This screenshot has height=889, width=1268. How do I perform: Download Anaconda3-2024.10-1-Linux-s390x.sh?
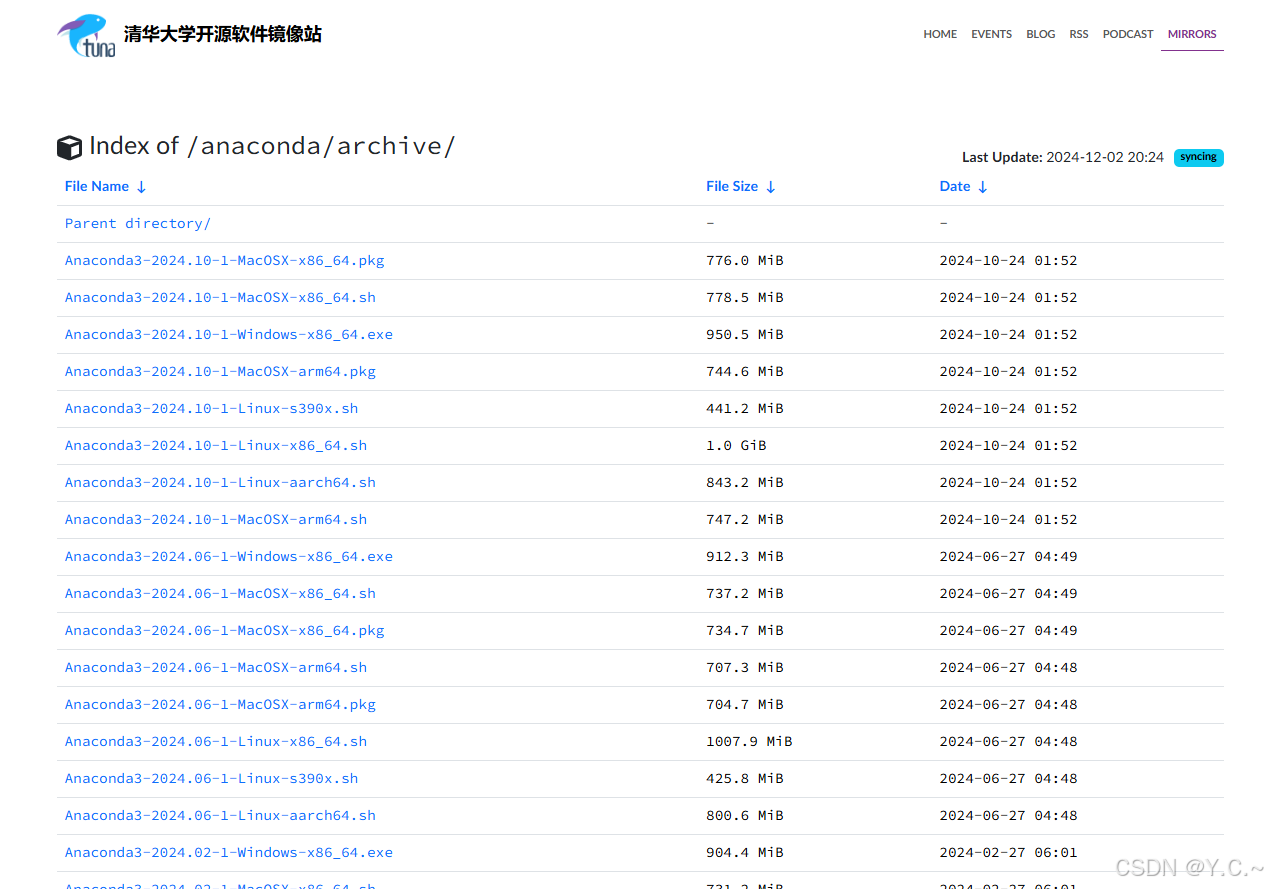(211, 408)
